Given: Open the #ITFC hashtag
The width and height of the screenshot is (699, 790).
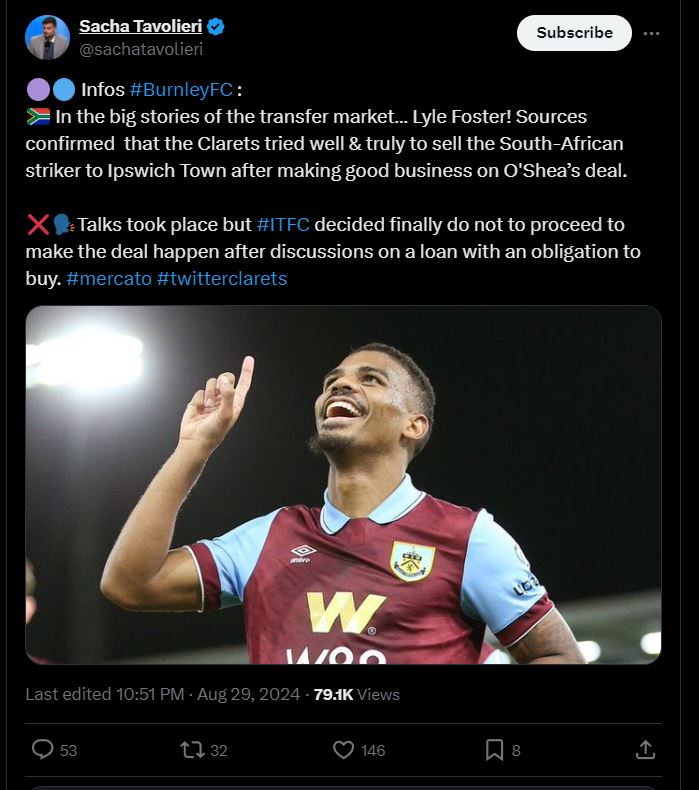Looking at the screenshot, I should pyautogui.click(x=283, y=226).
